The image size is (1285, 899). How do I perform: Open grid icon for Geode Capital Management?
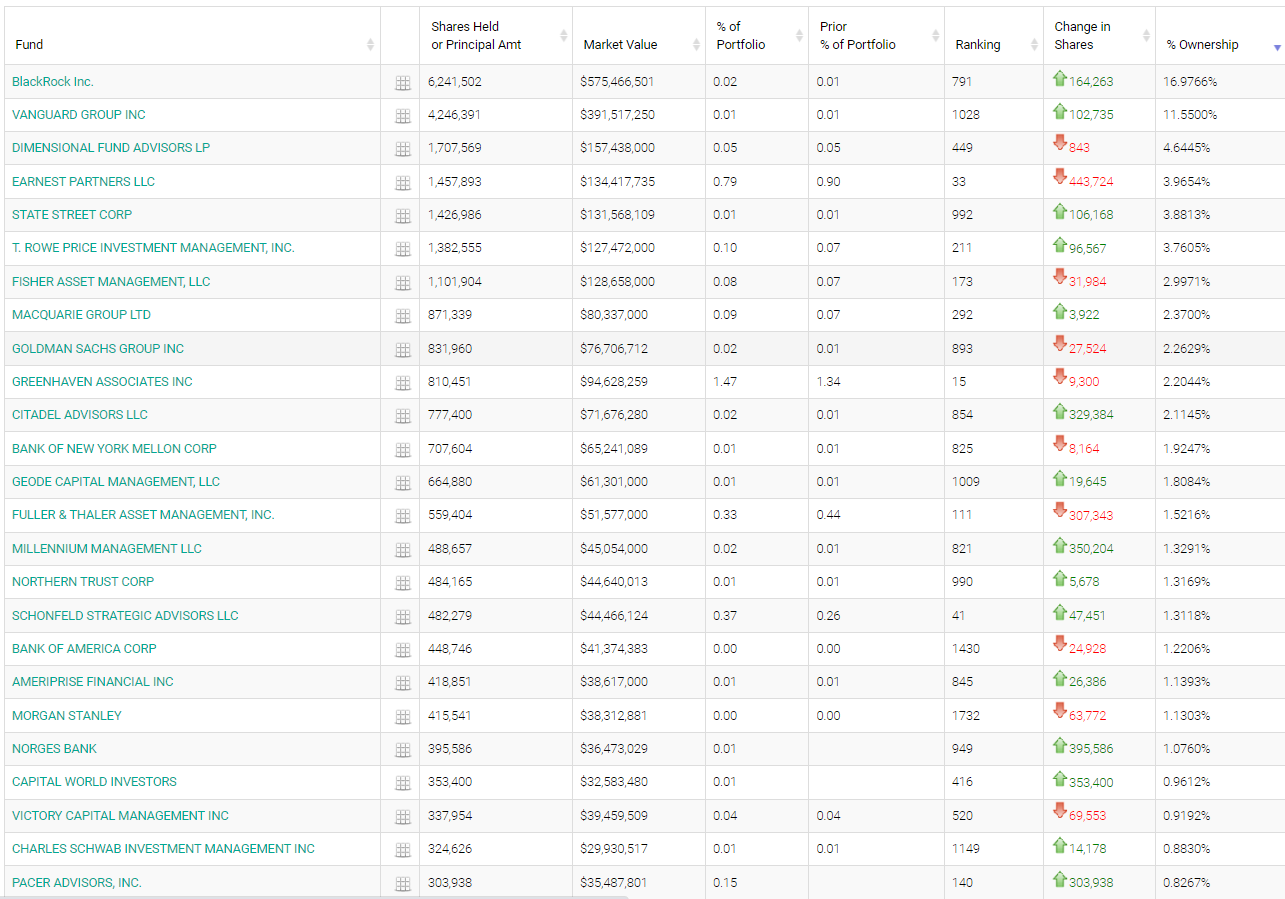[403, 483]
